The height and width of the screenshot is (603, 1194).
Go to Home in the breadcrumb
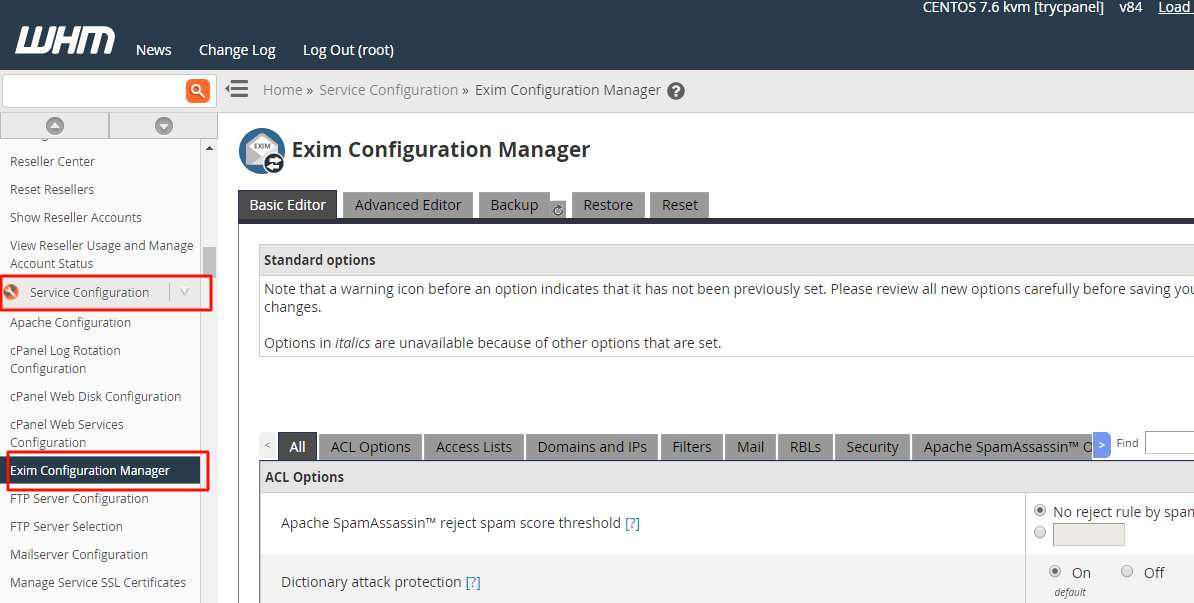282,90
